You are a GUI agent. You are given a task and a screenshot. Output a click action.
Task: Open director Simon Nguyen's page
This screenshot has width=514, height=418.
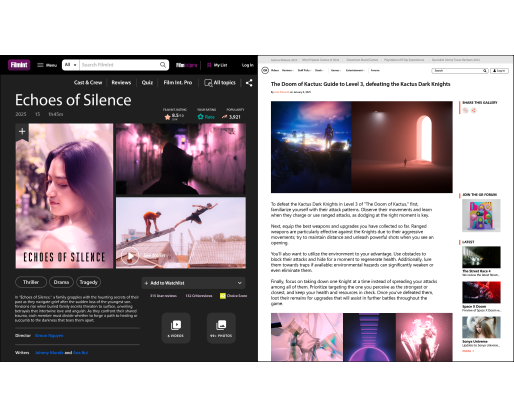tap(49, 336)
